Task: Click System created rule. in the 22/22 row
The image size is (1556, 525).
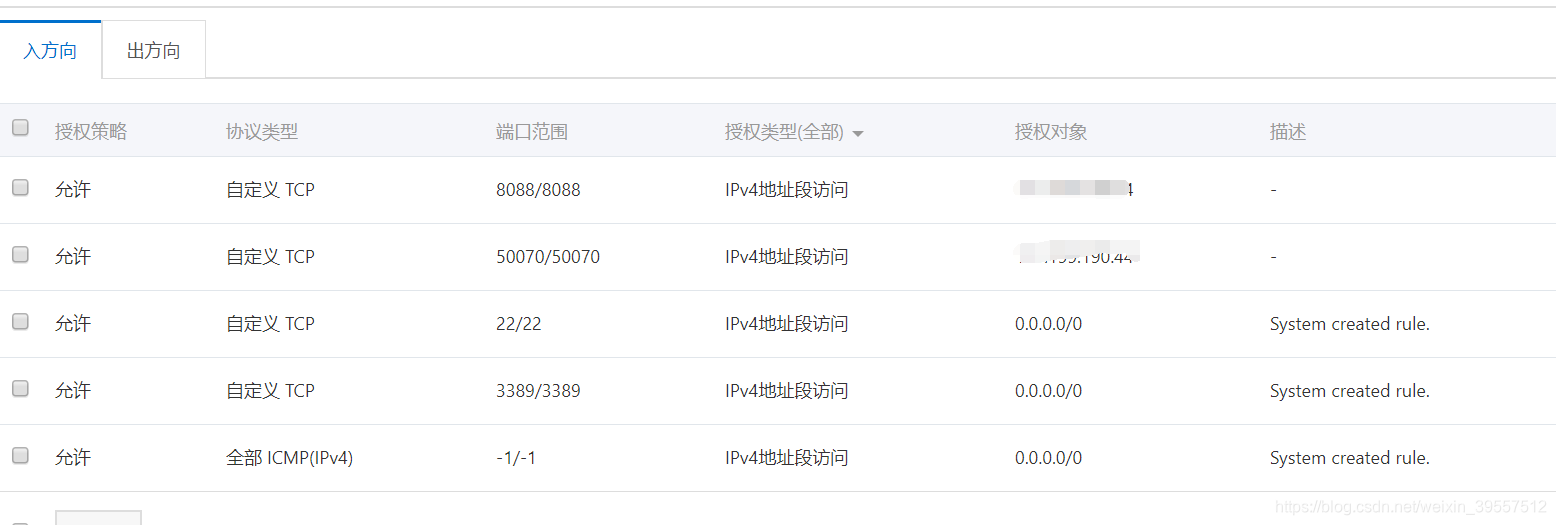Action: (x=1350, y=324)
